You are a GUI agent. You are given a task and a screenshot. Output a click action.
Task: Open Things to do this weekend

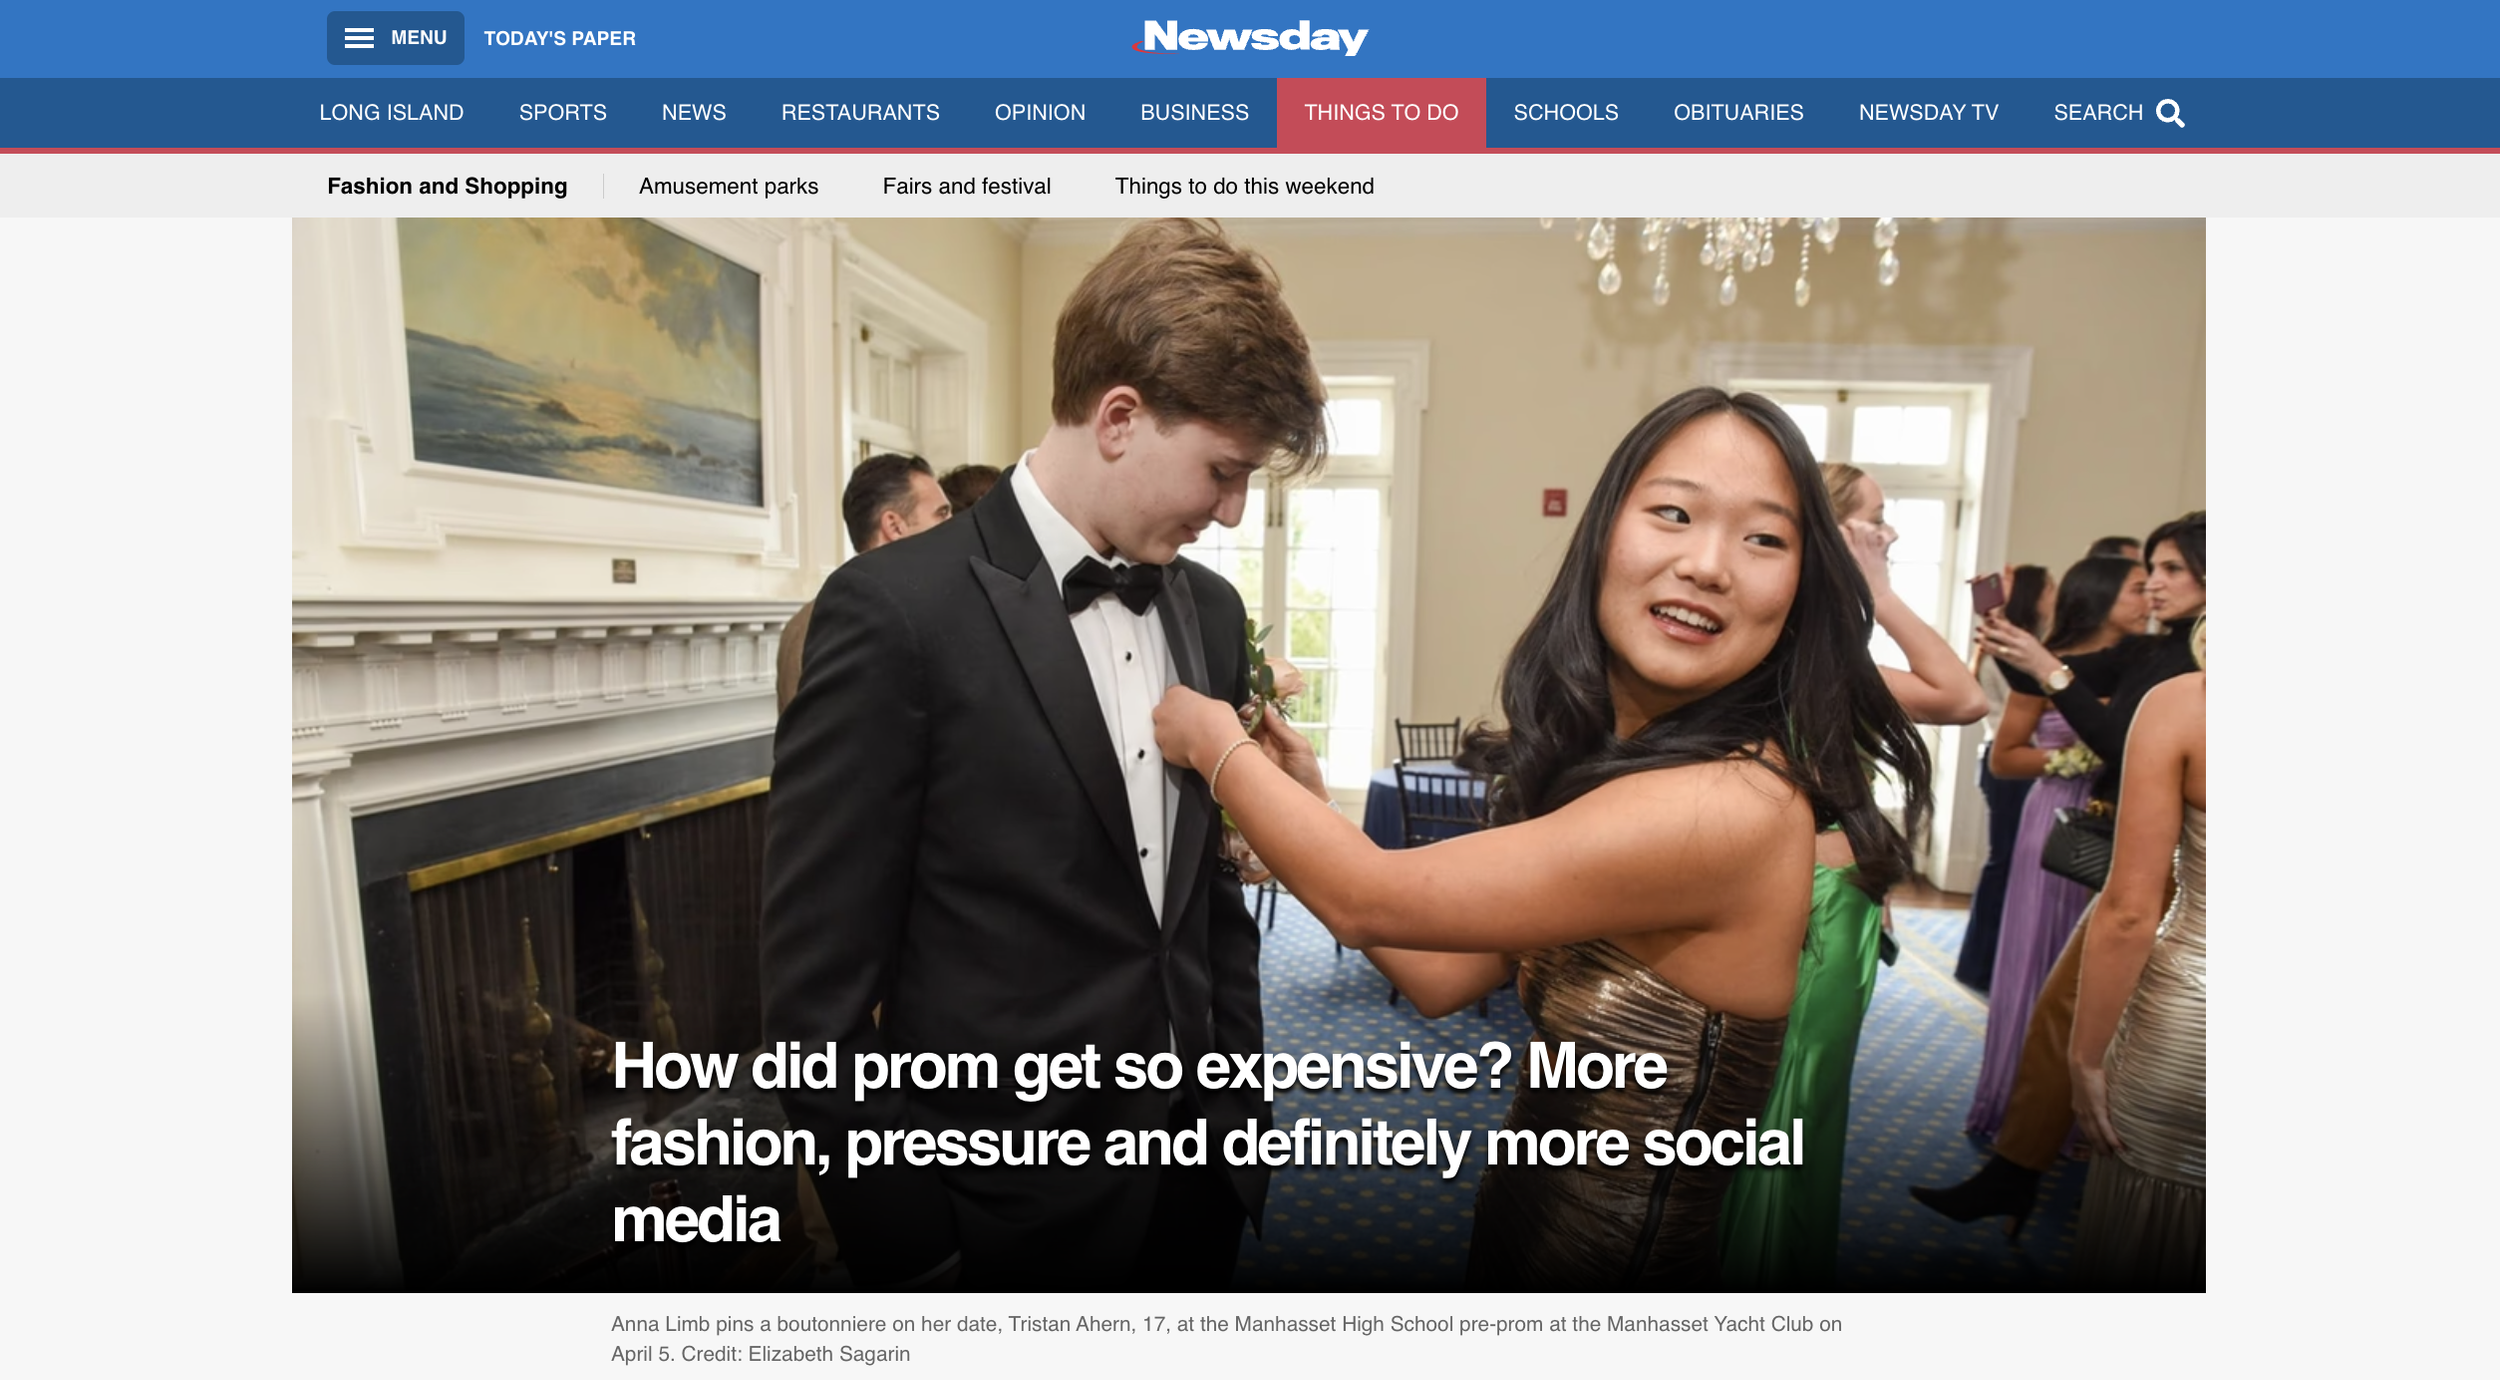click(1244, 186)
